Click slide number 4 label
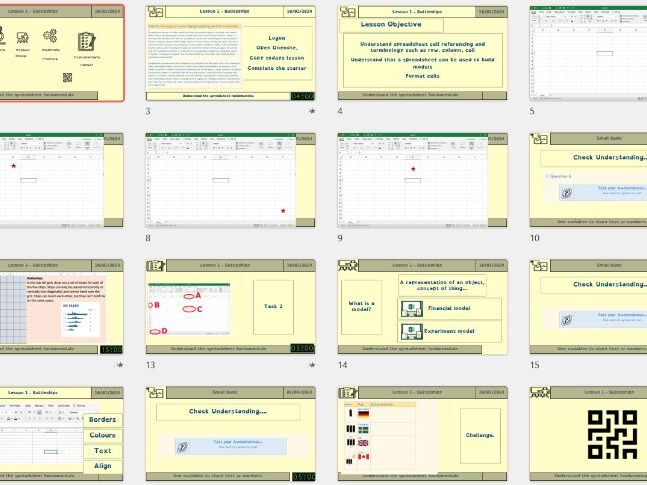This screenshot has width=647, height=485. [x=340, y=111]
